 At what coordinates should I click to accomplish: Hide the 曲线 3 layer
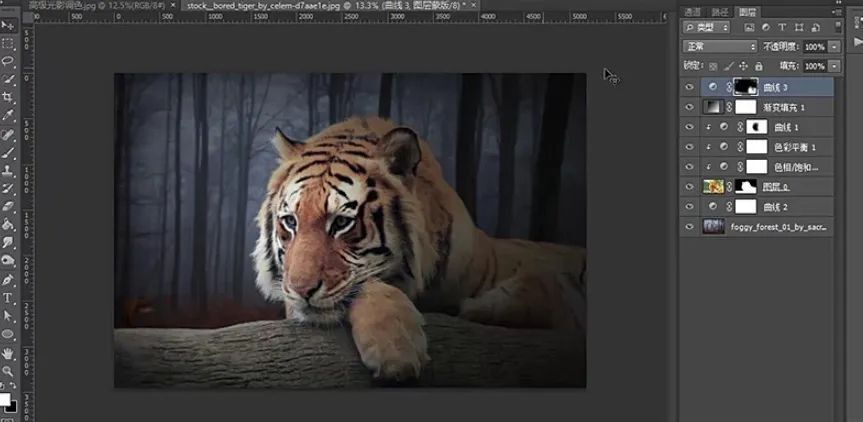point(689,87)
